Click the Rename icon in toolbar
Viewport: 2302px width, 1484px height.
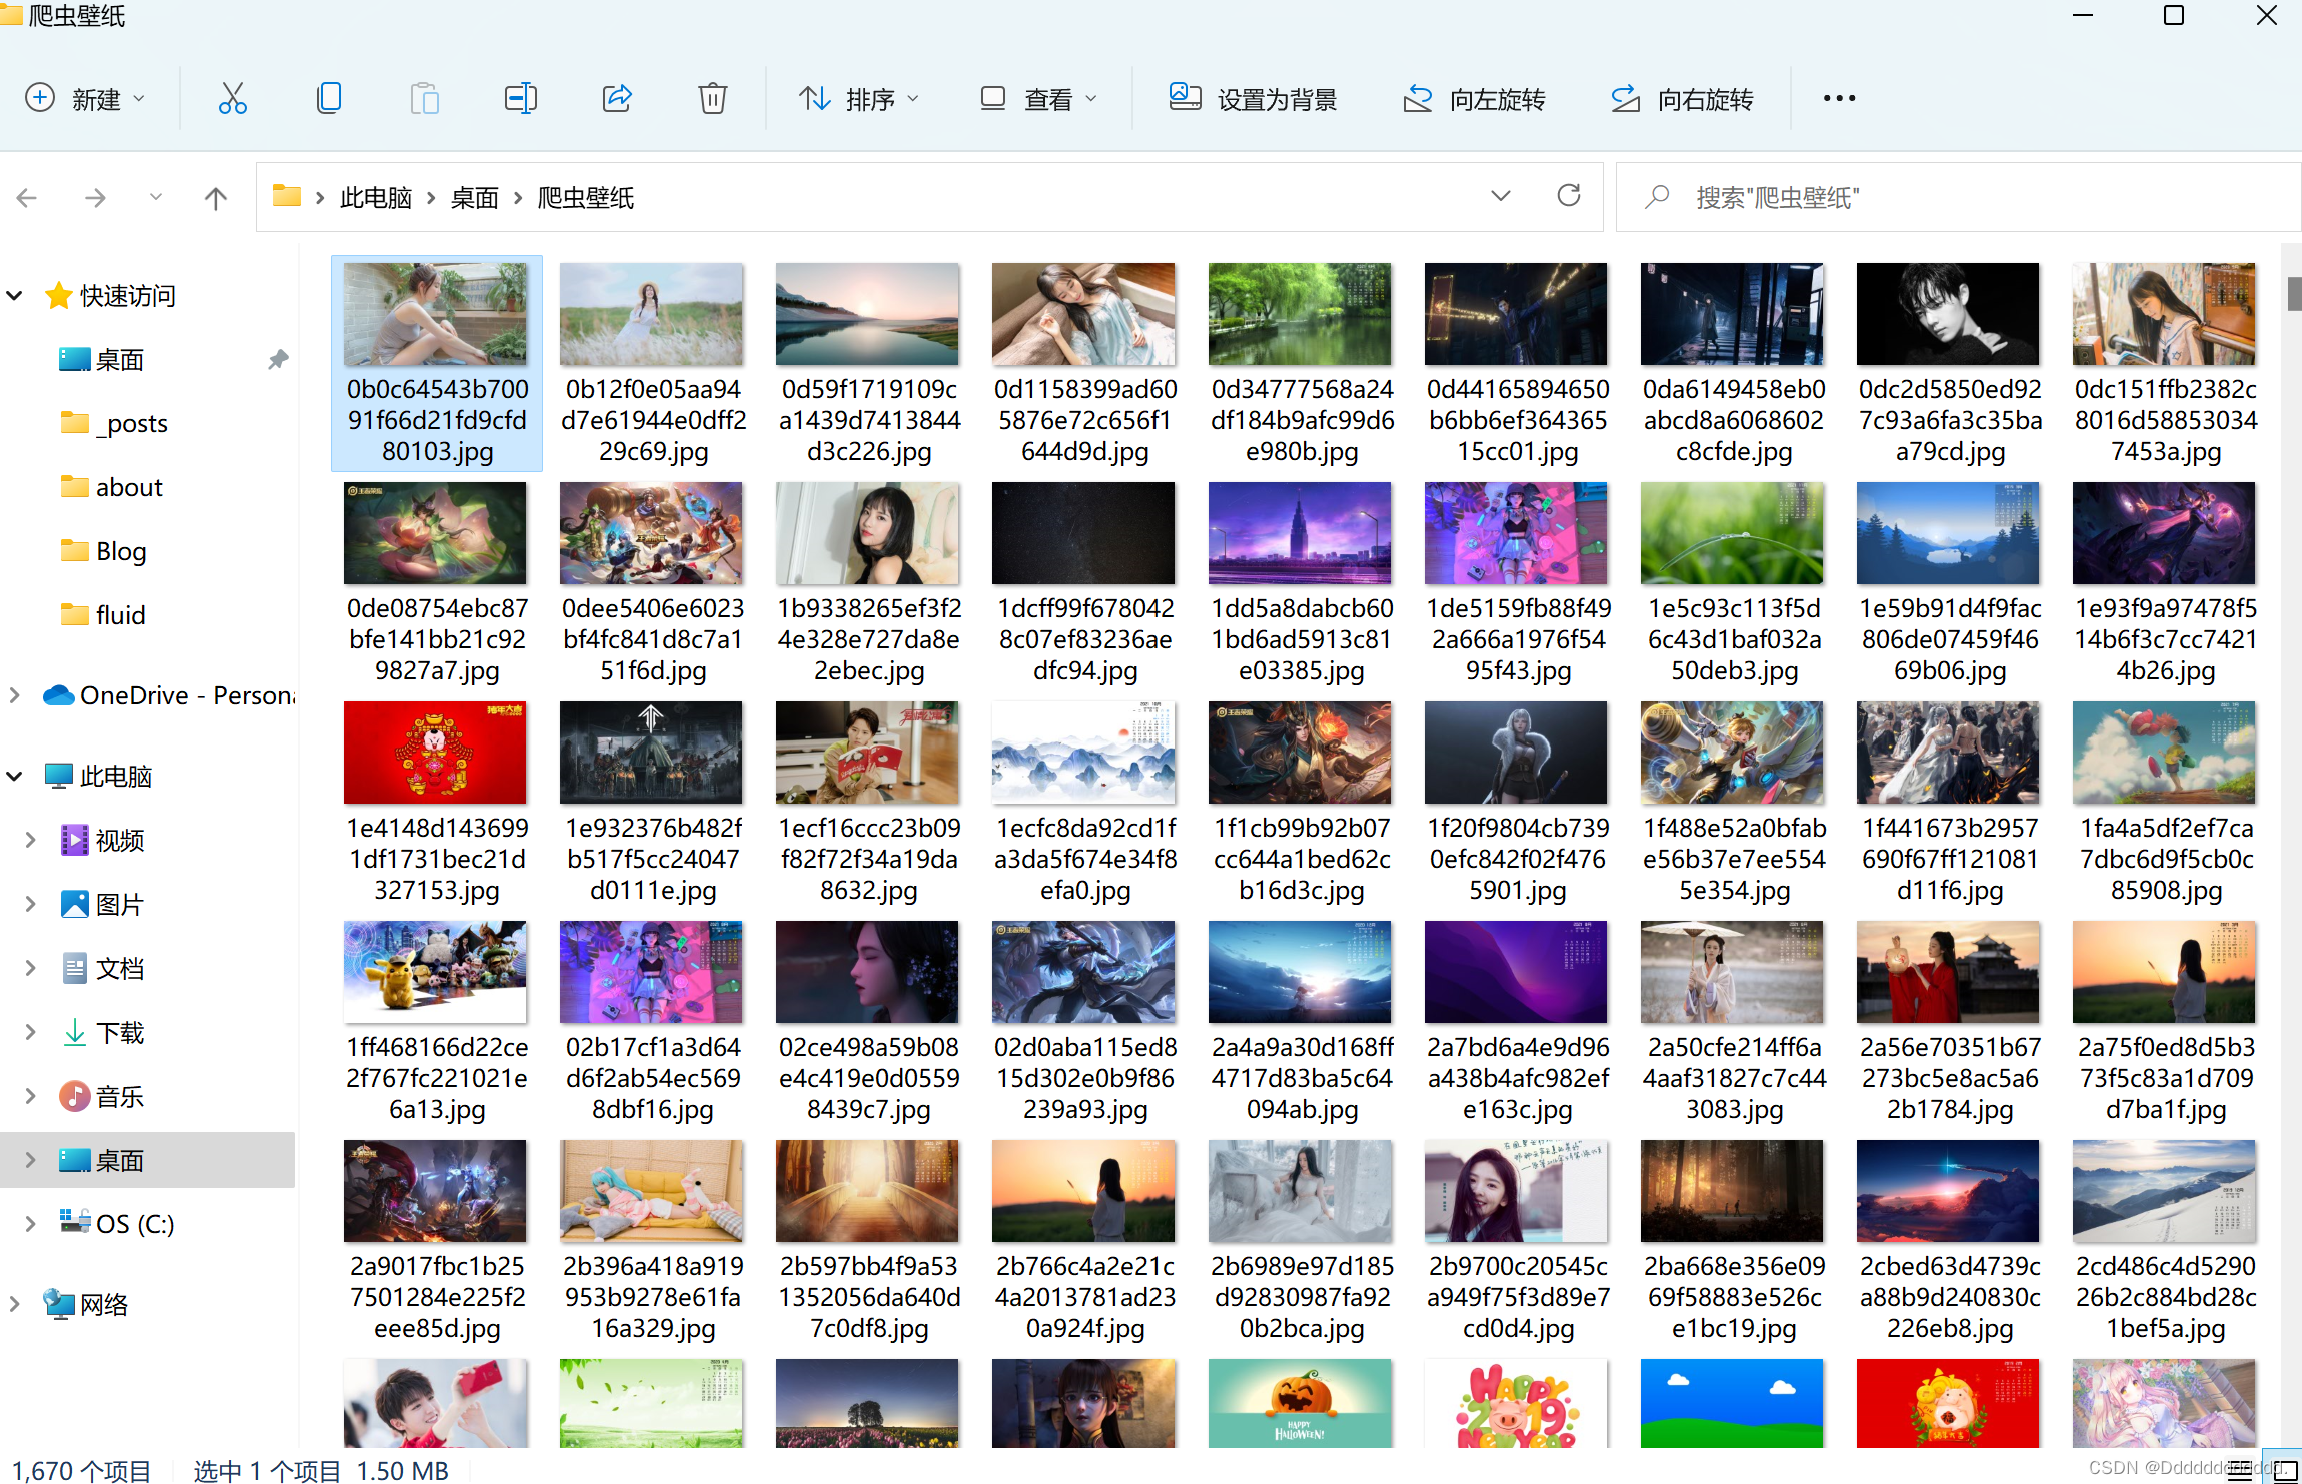(x=520, y=98)
